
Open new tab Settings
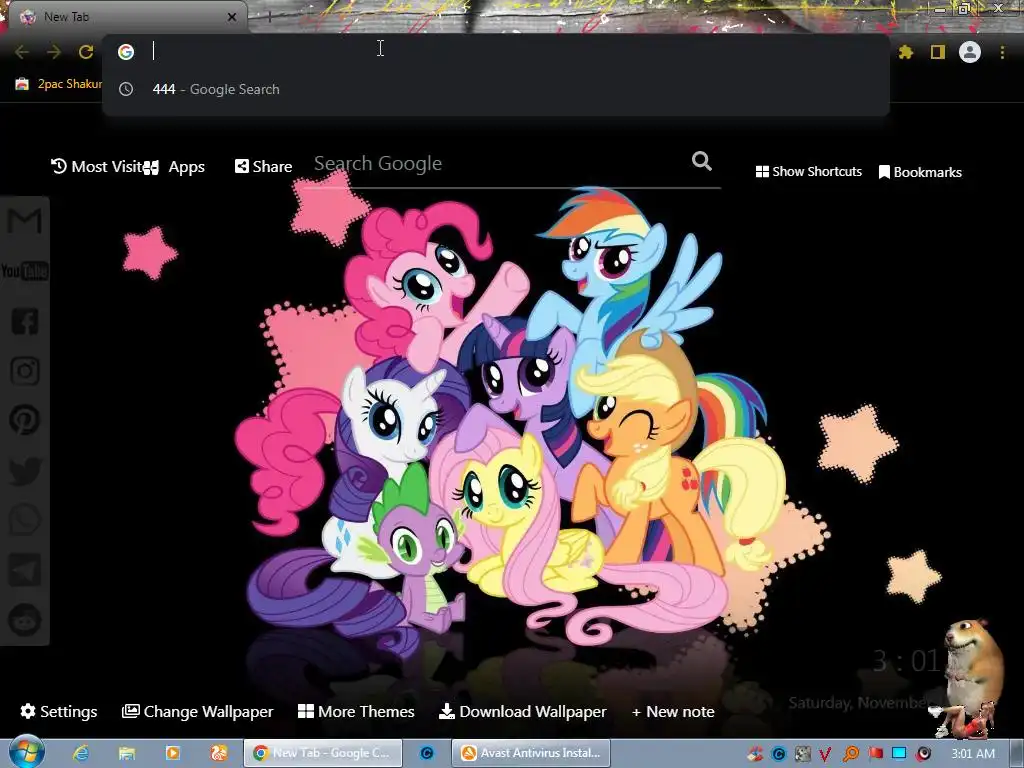tap(59, 711)
